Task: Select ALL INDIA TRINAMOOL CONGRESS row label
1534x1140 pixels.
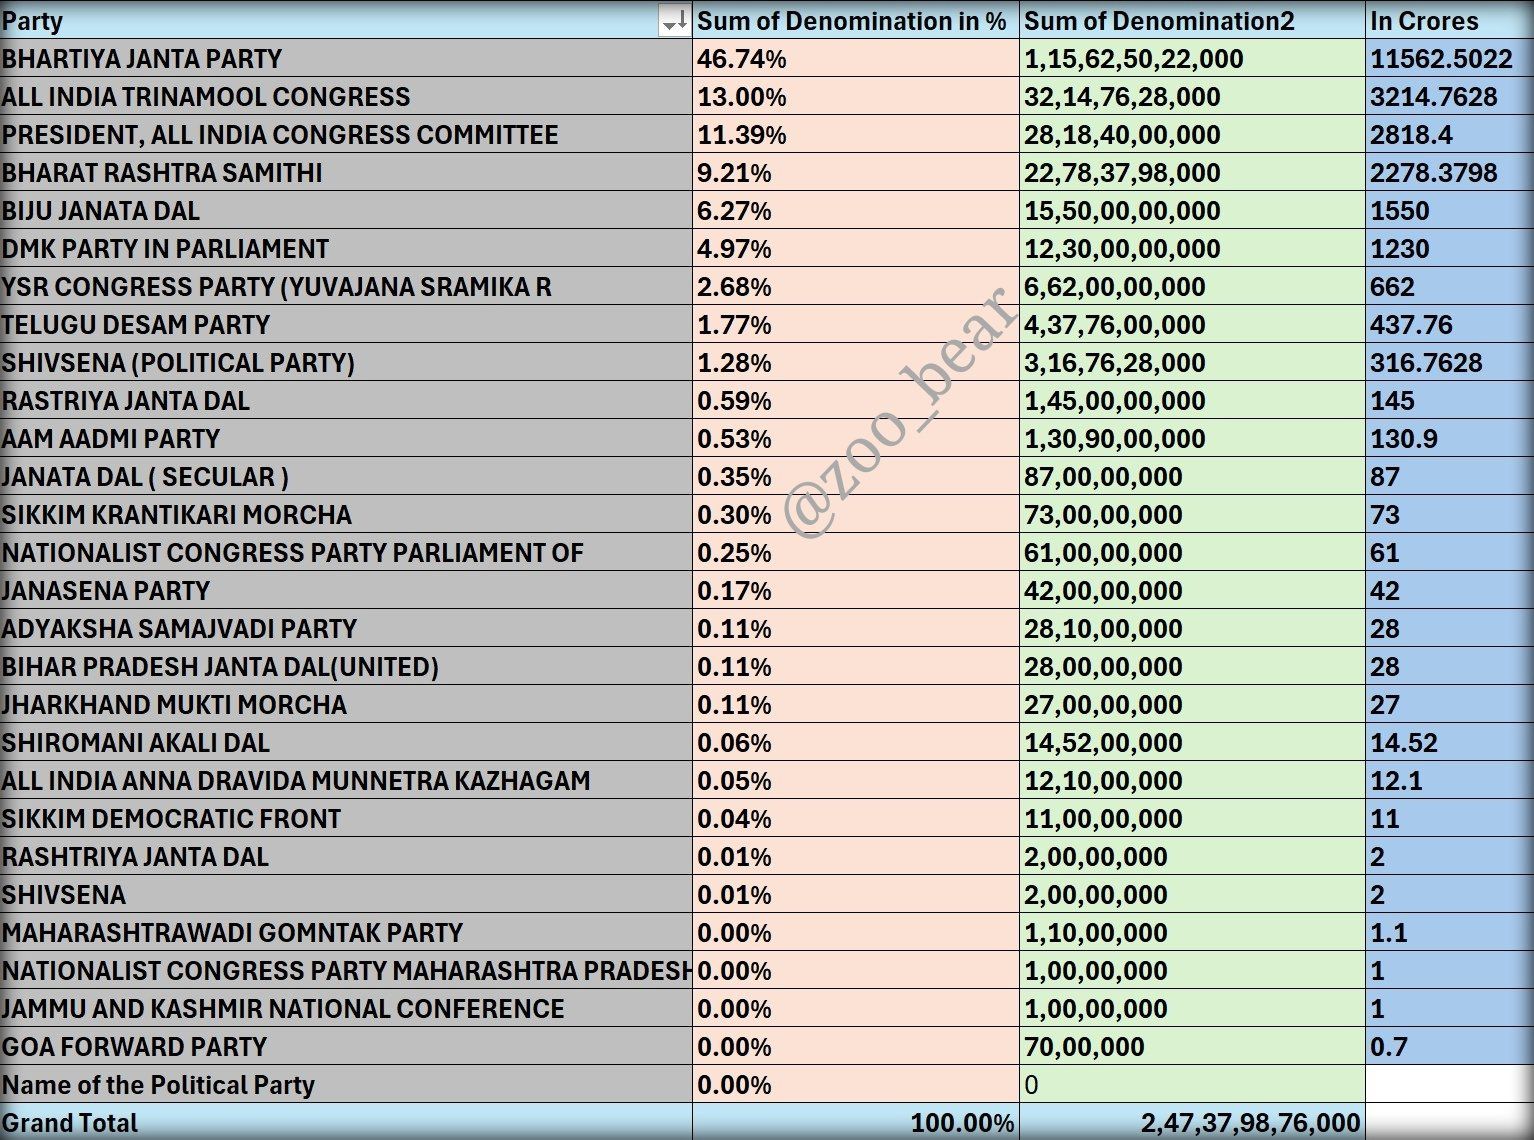Action: (x=346, y=97)
